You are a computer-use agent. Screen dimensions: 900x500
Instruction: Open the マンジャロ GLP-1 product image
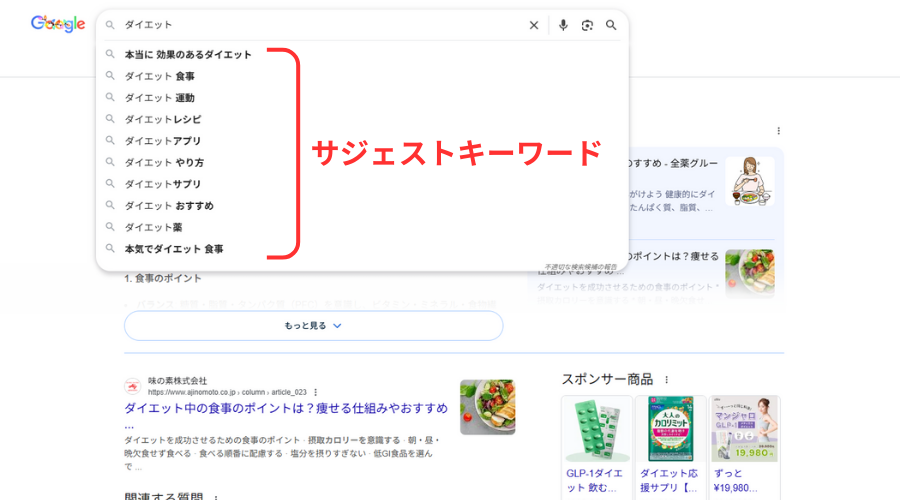tap(744, 429)
